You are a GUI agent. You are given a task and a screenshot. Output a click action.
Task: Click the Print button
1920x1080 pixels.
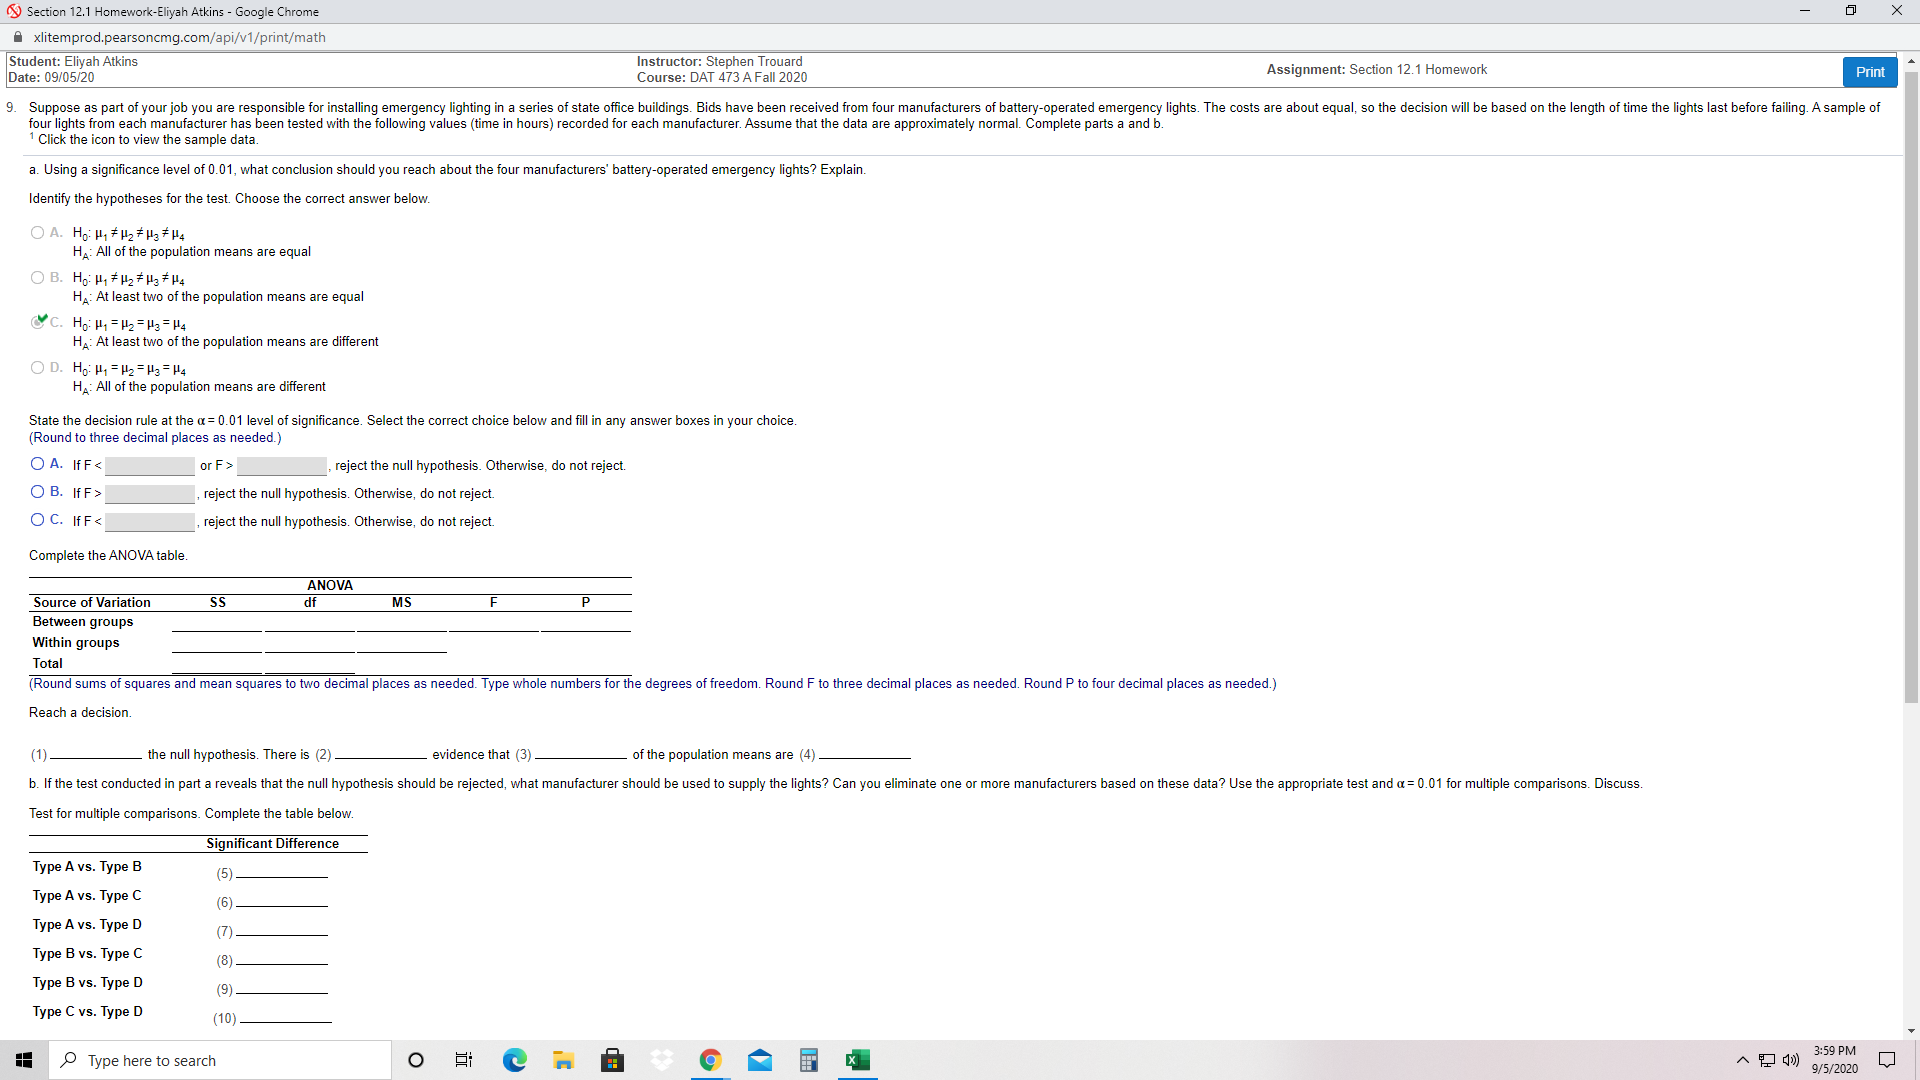pos(1869,72)
